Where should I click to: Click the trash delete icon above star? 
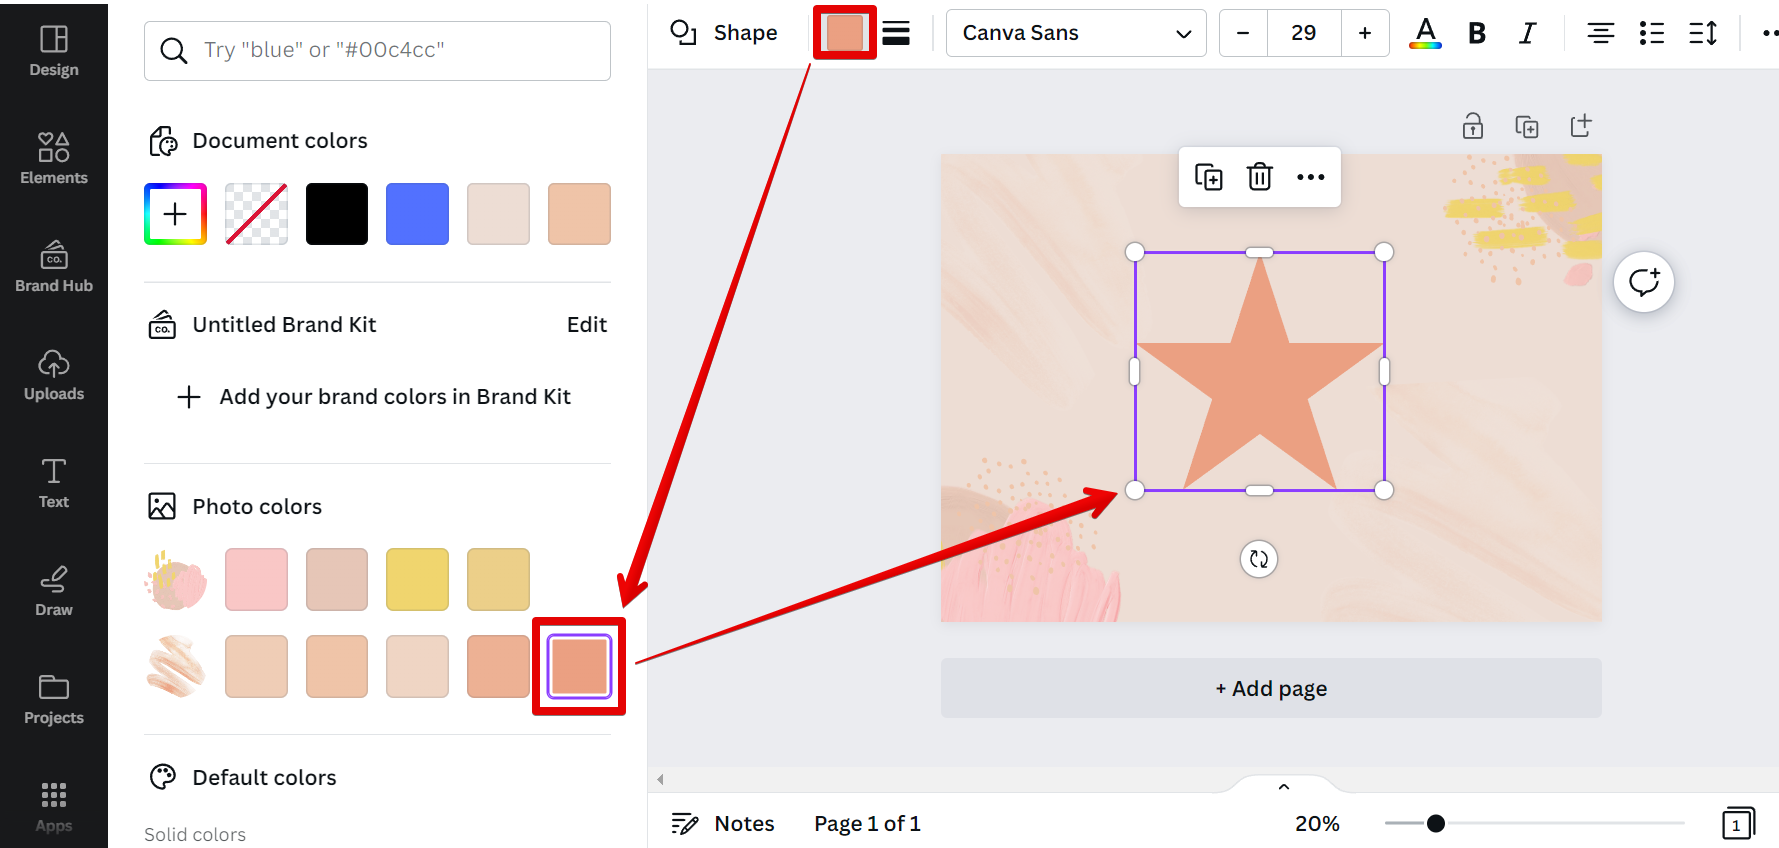click(1259, 177)
